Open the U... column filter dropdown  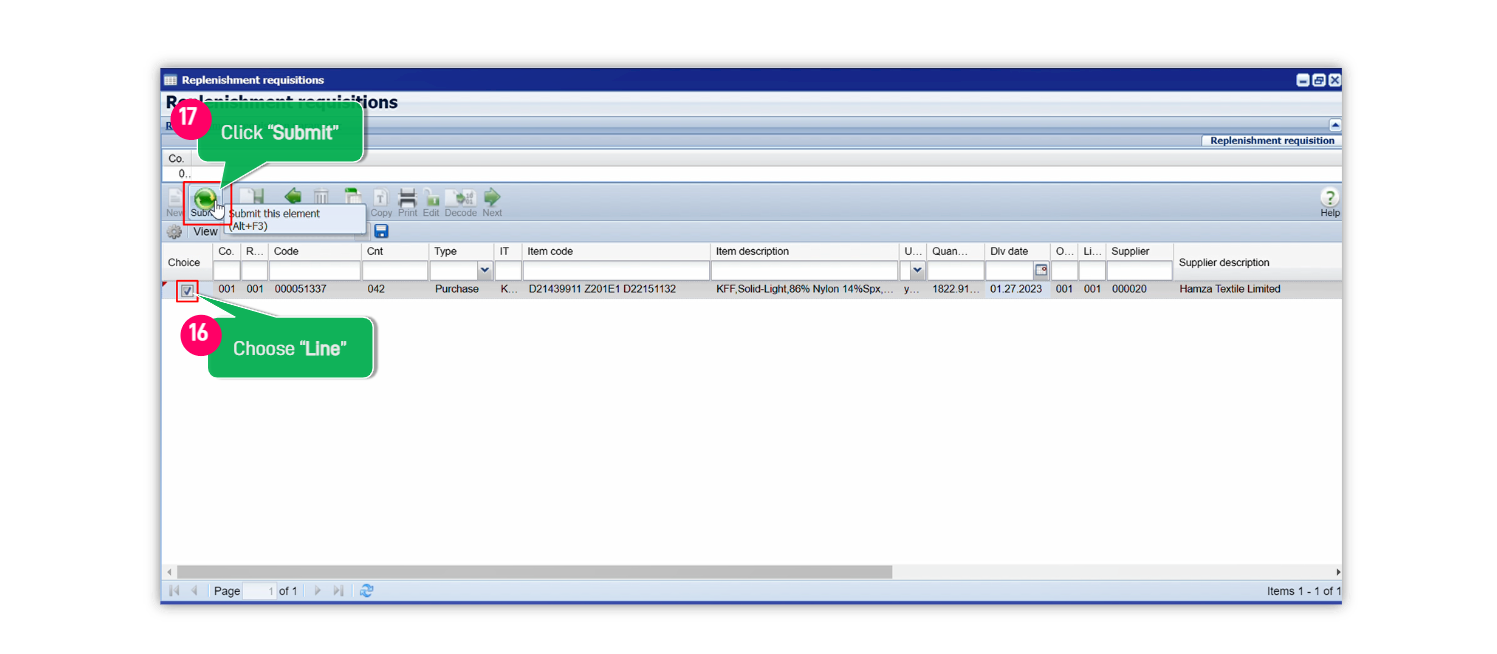coord(917,270)
